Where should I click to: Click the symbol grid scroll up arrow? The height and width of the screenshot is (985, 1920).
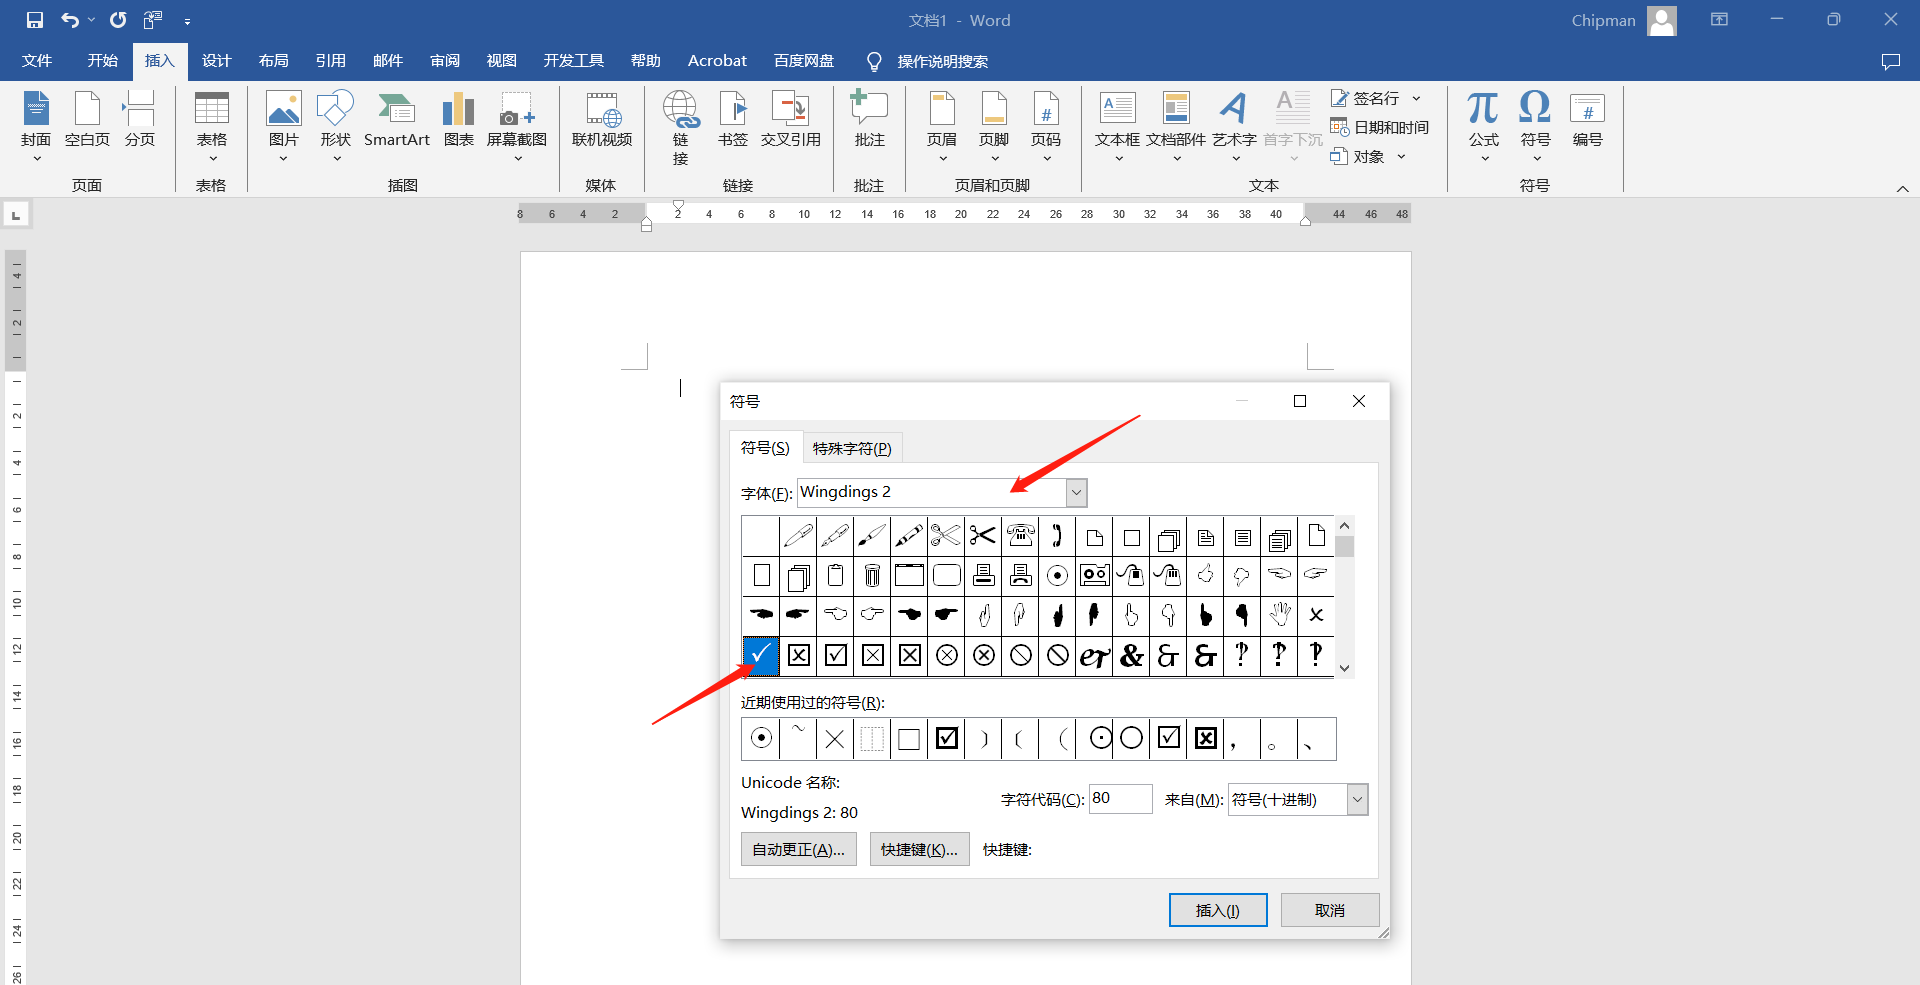[1344, 526]
